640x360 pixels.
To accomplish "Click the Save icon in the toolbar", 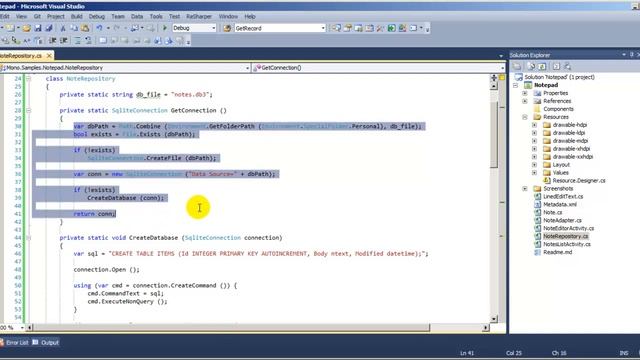I will [38, 28].
